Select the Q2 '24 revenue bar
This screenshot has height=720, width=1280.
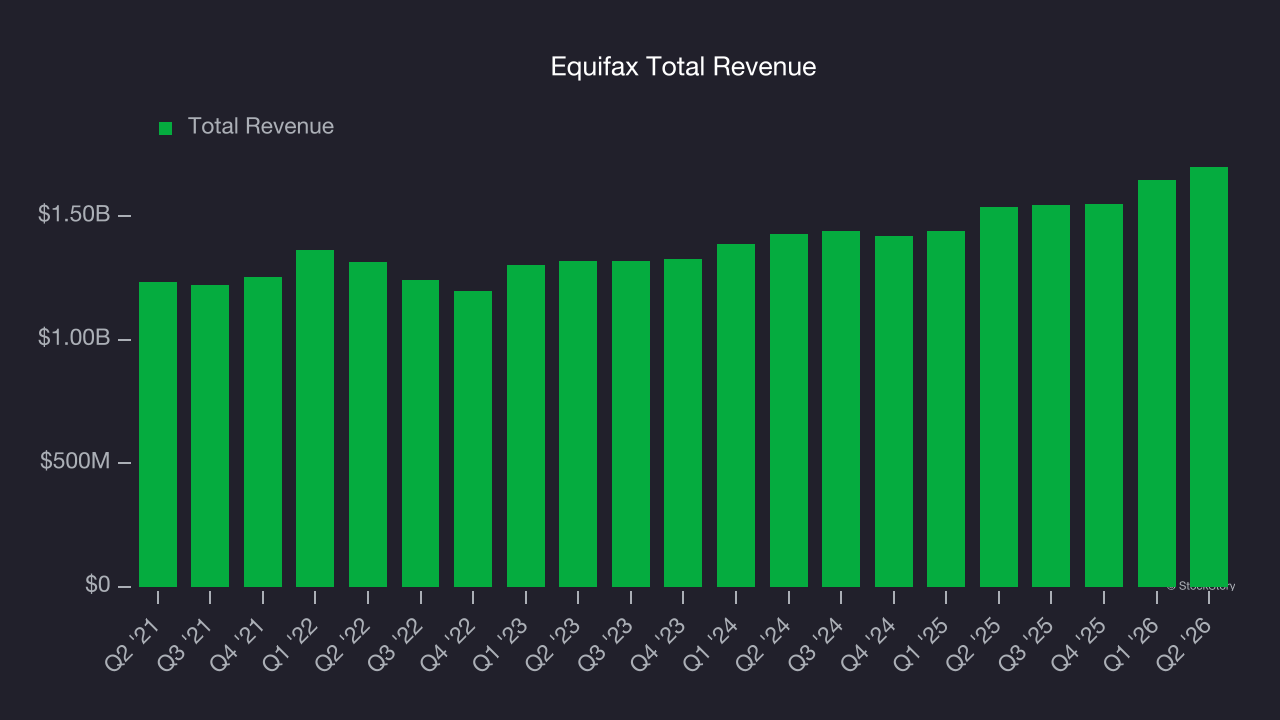pos(789,410)
